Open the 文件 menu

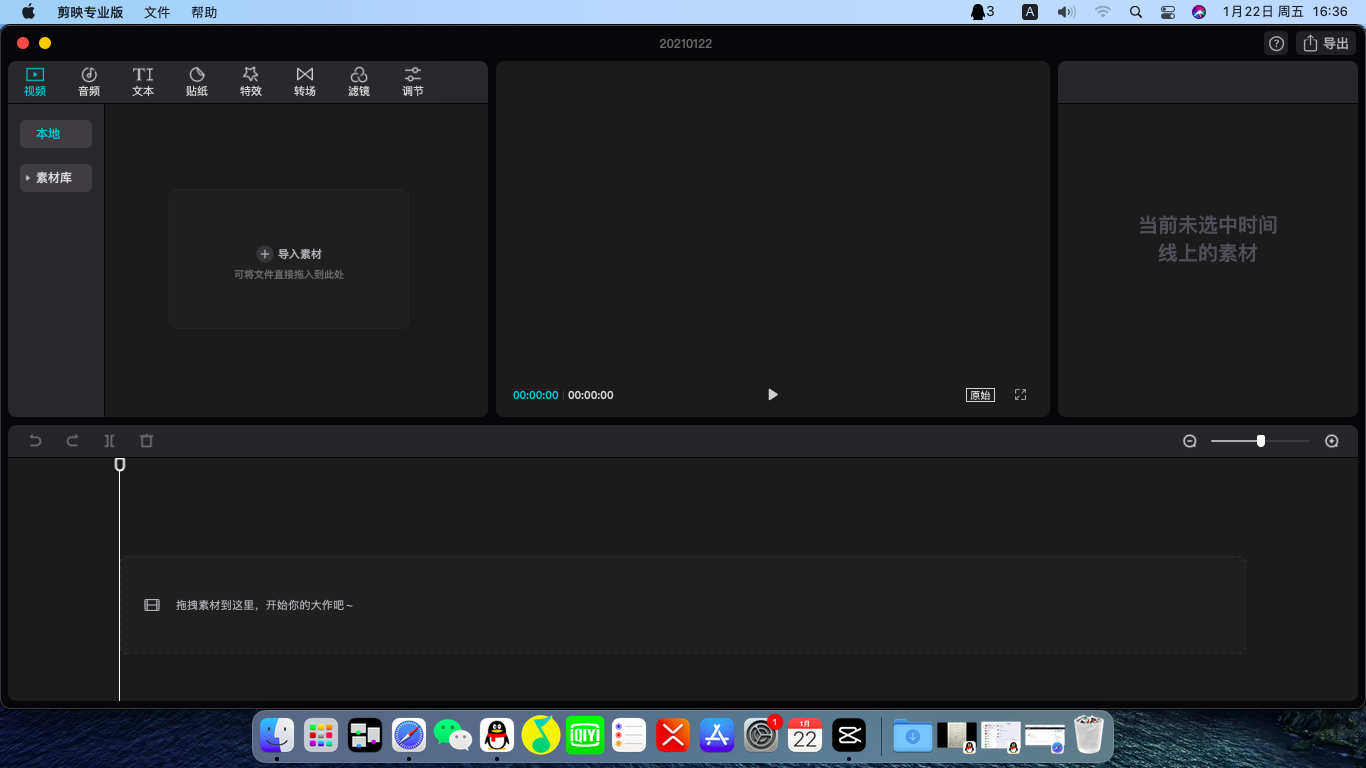157,12
